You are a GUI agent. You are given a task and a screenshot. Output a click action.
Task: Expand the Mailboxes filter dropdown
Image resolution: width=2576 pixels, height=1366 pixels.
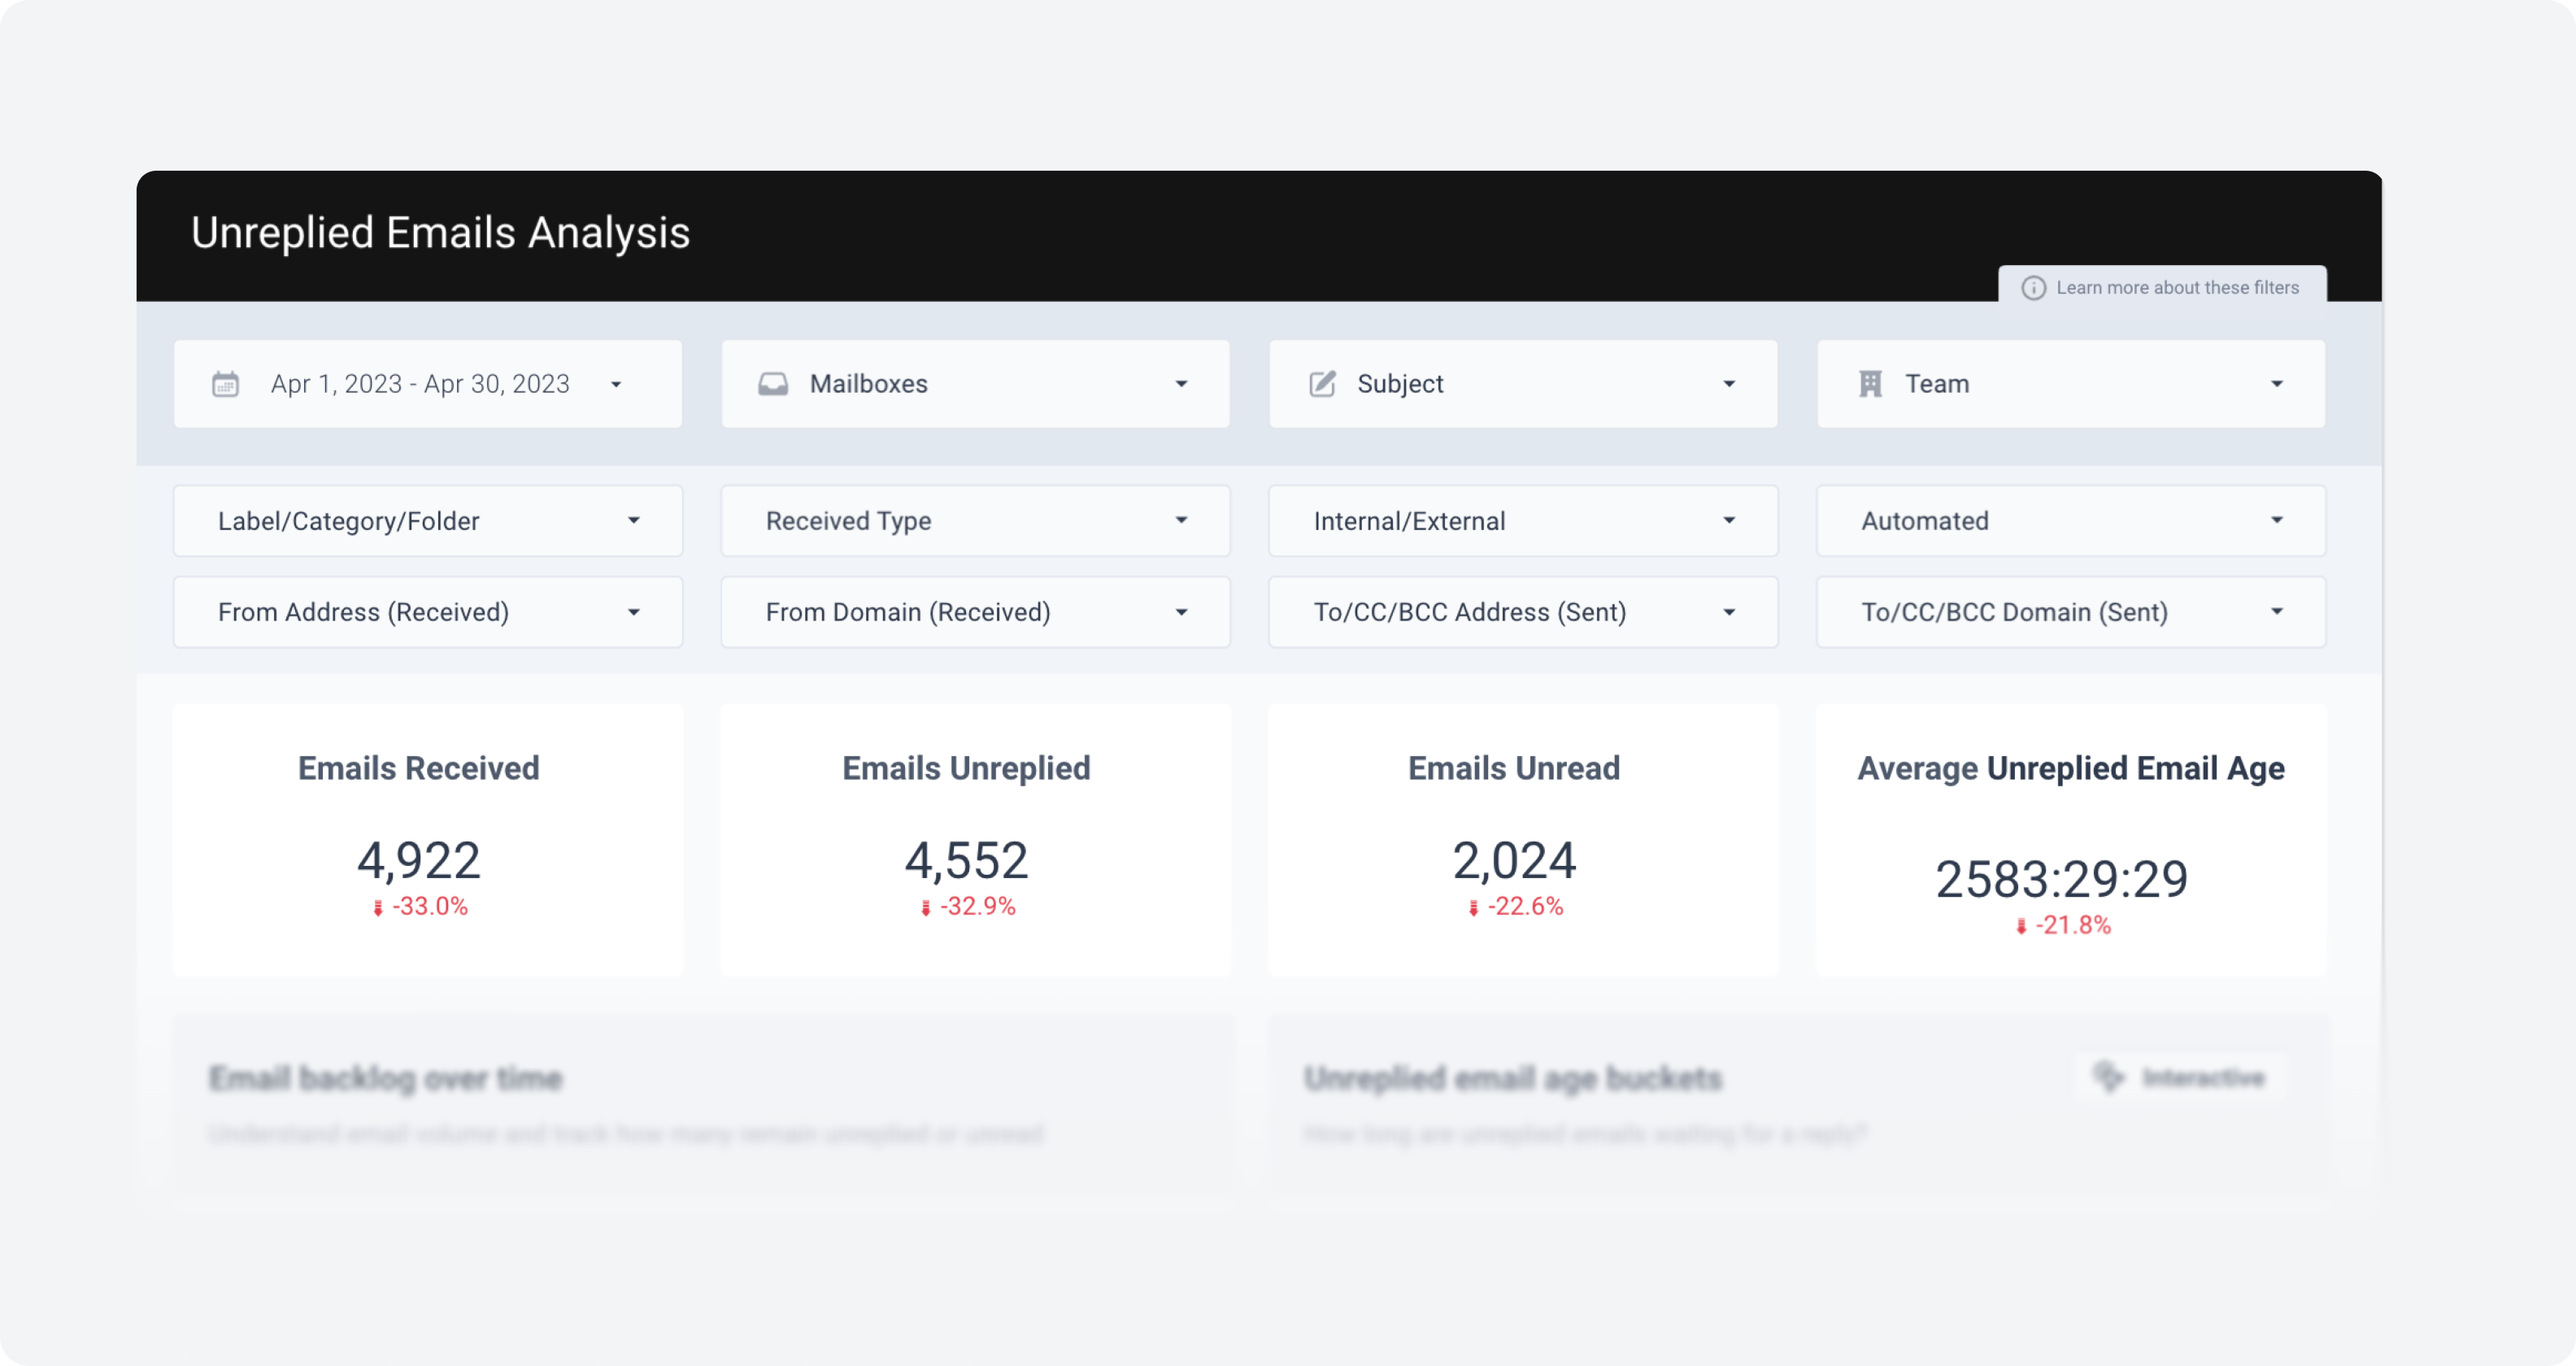1181,384
